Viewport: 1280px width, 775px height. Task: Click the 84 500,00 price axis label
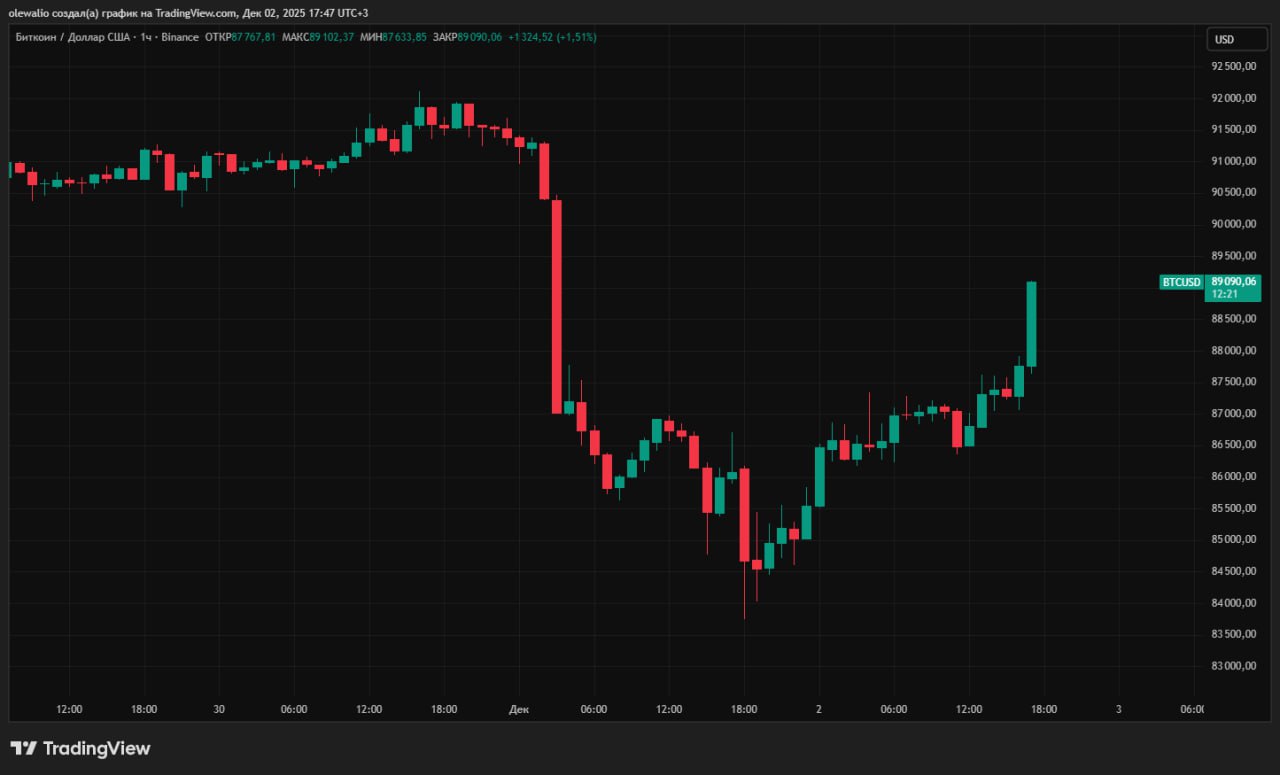[1234, 571]
